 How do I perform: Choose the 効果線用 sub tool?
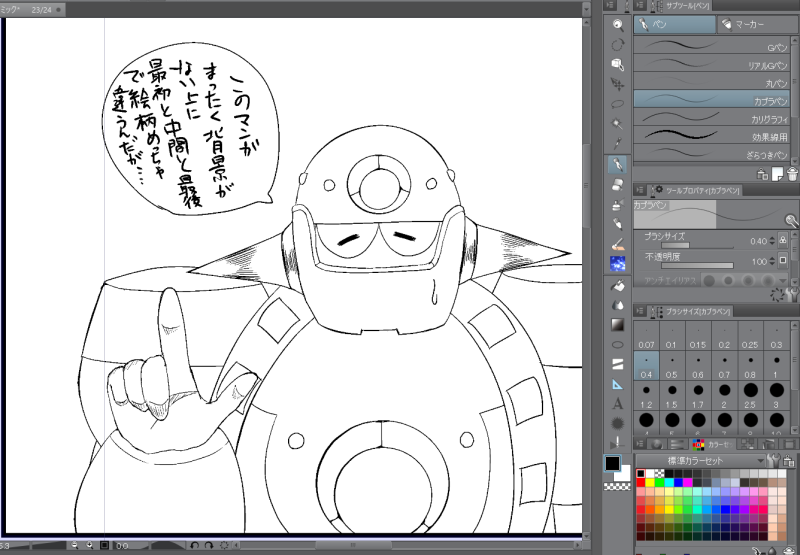point(712,135)
